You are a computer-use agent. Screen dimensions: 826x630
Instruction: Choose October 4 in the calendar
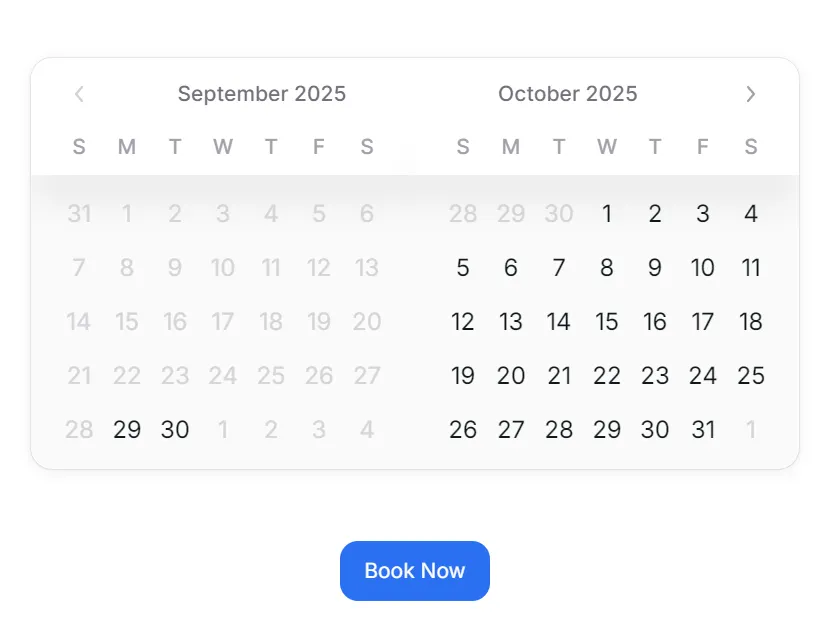pos(751,214)
